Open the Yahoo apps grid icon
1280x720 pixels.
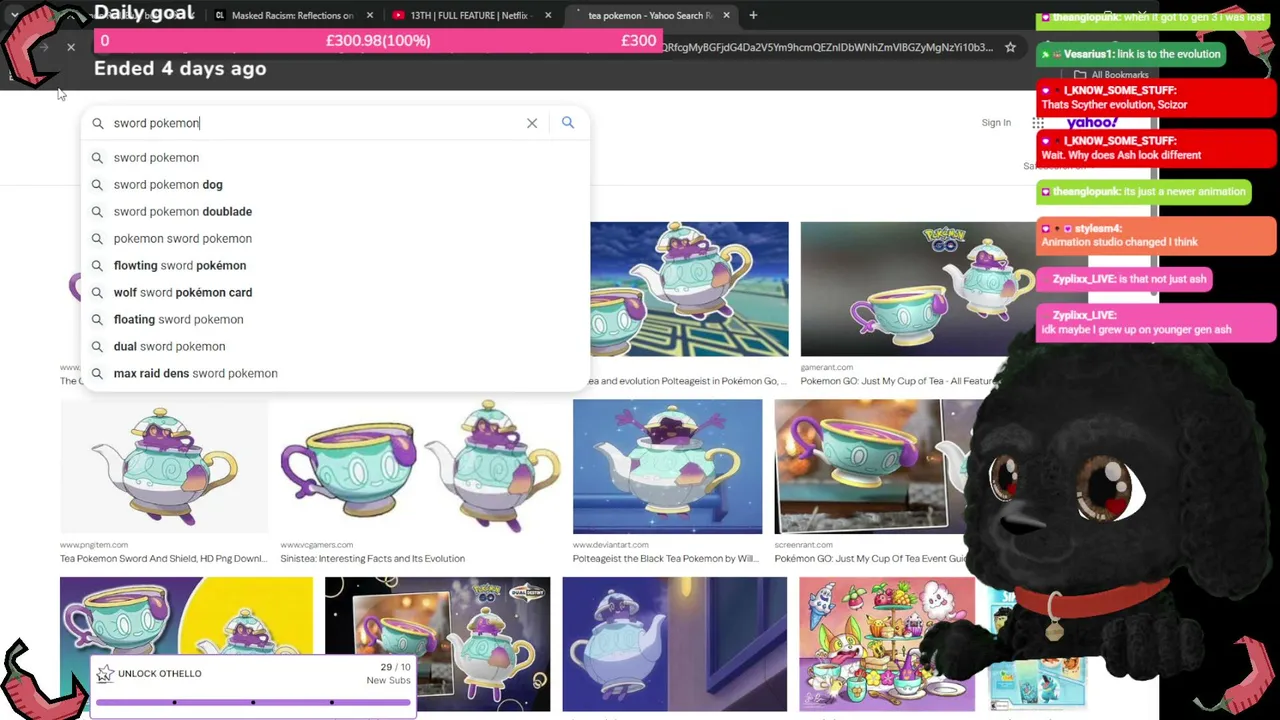1038,123
